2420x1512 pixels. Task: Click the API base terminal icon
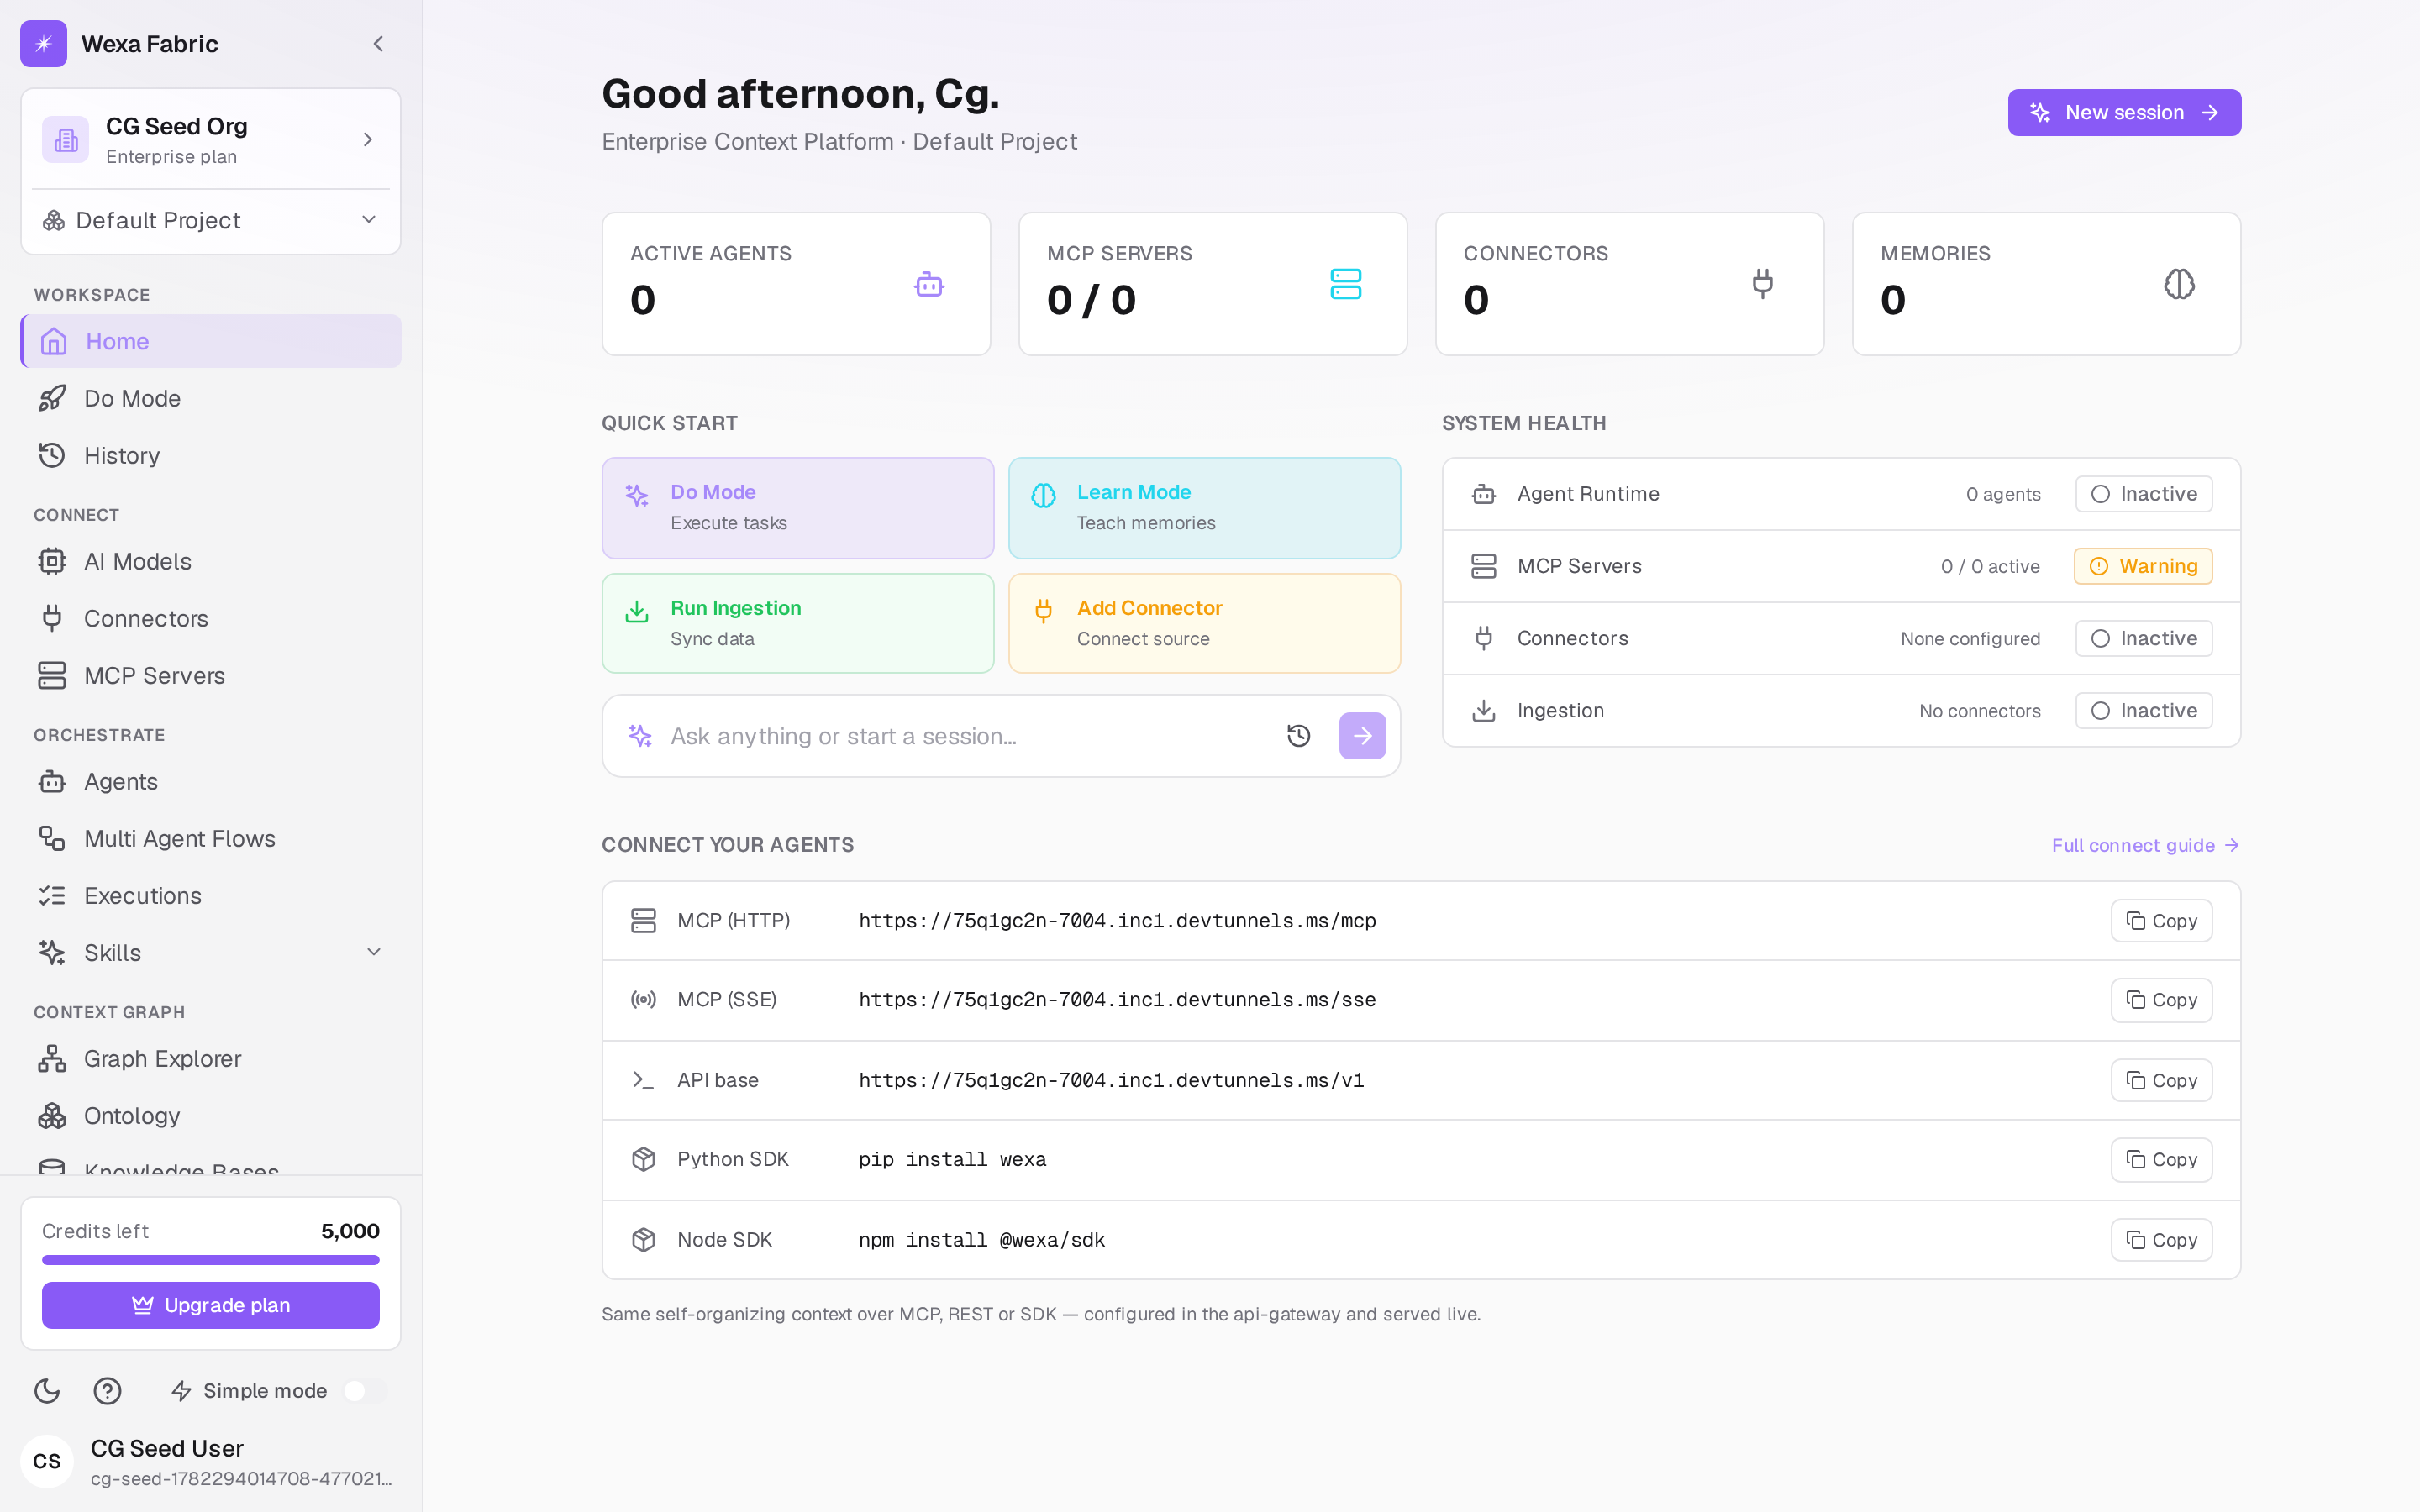[x=643, y=1080]
